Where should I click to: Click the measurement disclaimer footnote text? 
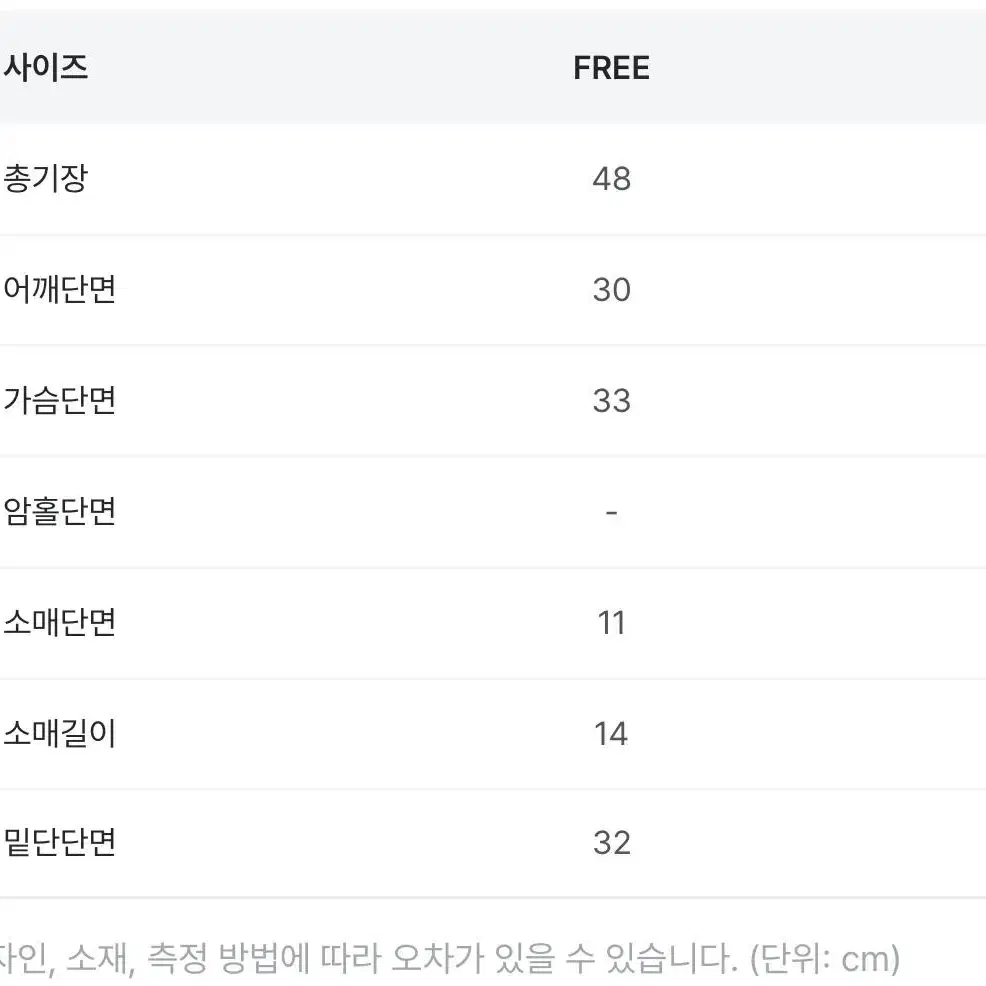(449, 958)
